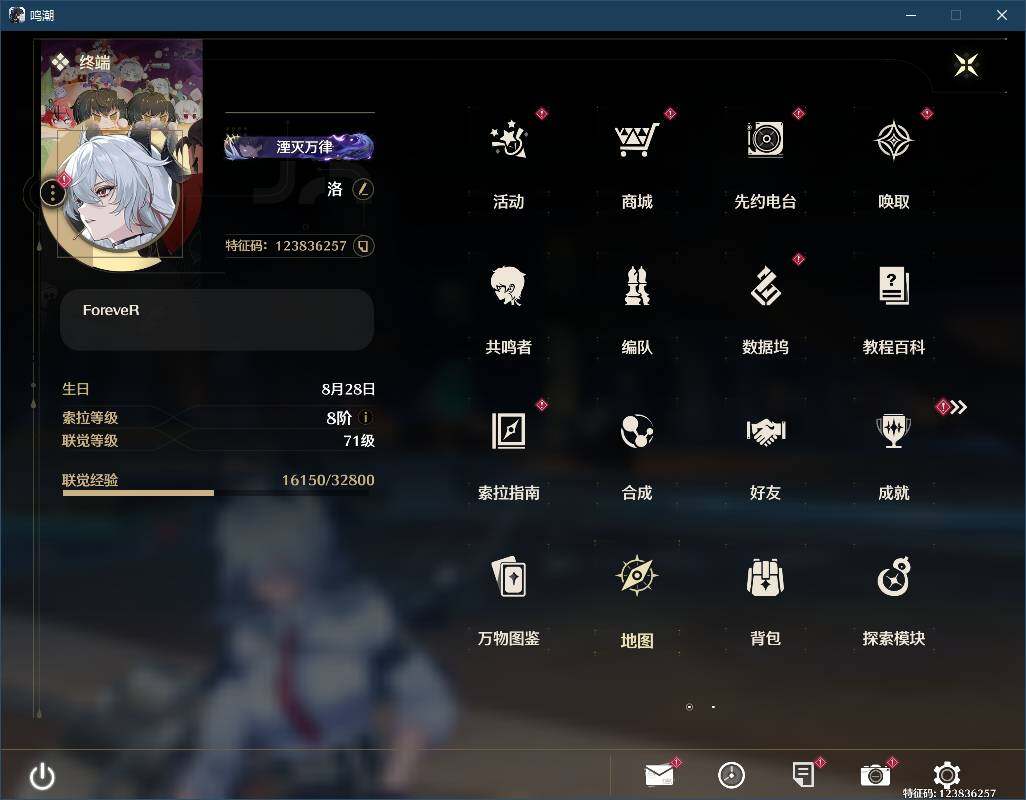Open the 唤取 convene screen
The width and height of the screenshot is (1026, 800).
[x=893, y=160]
